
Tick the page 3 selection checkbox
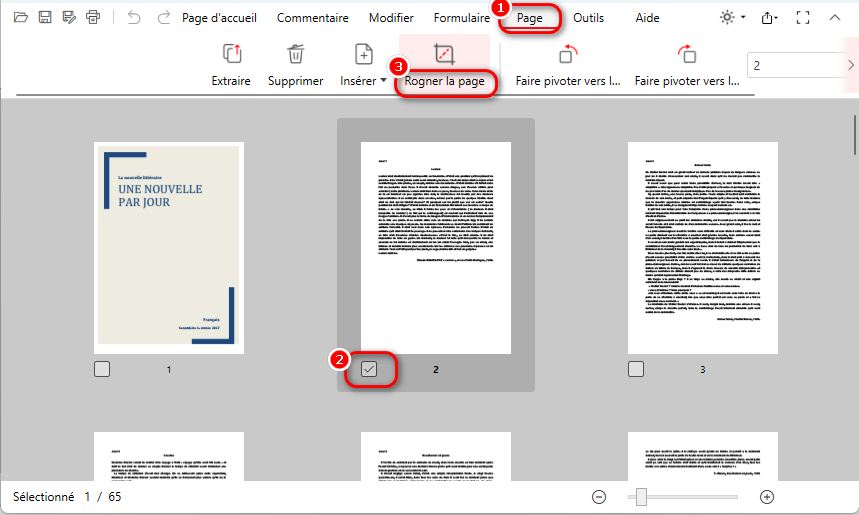coord(636,369)
